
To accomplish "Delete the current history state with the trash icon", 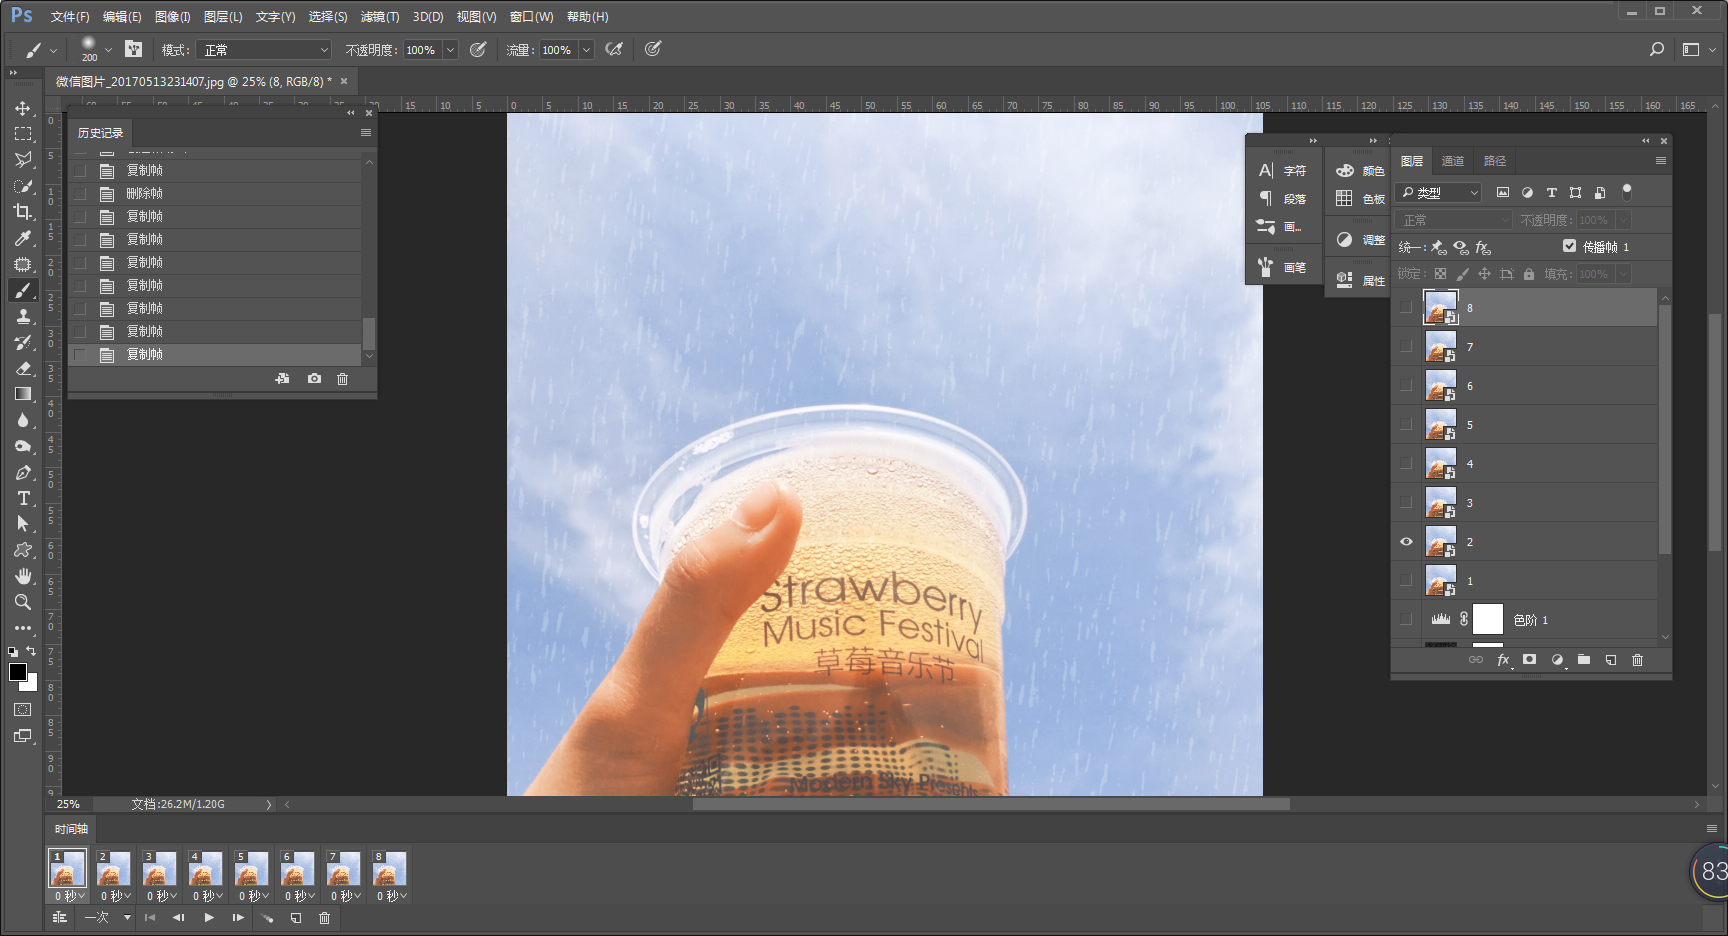I will (342, 379).
